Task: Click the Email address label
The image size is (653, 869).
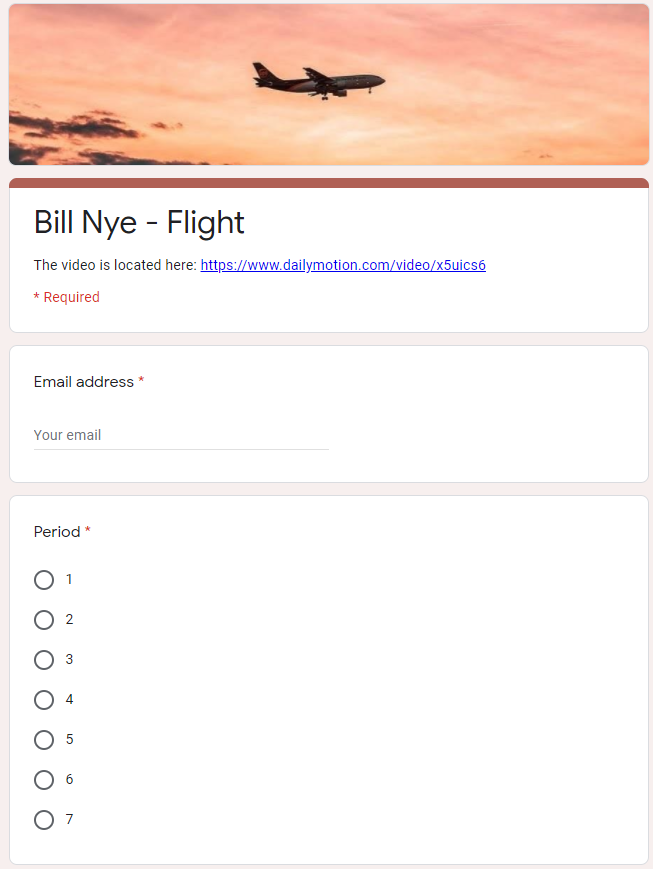Action: [x=82, y=382]
